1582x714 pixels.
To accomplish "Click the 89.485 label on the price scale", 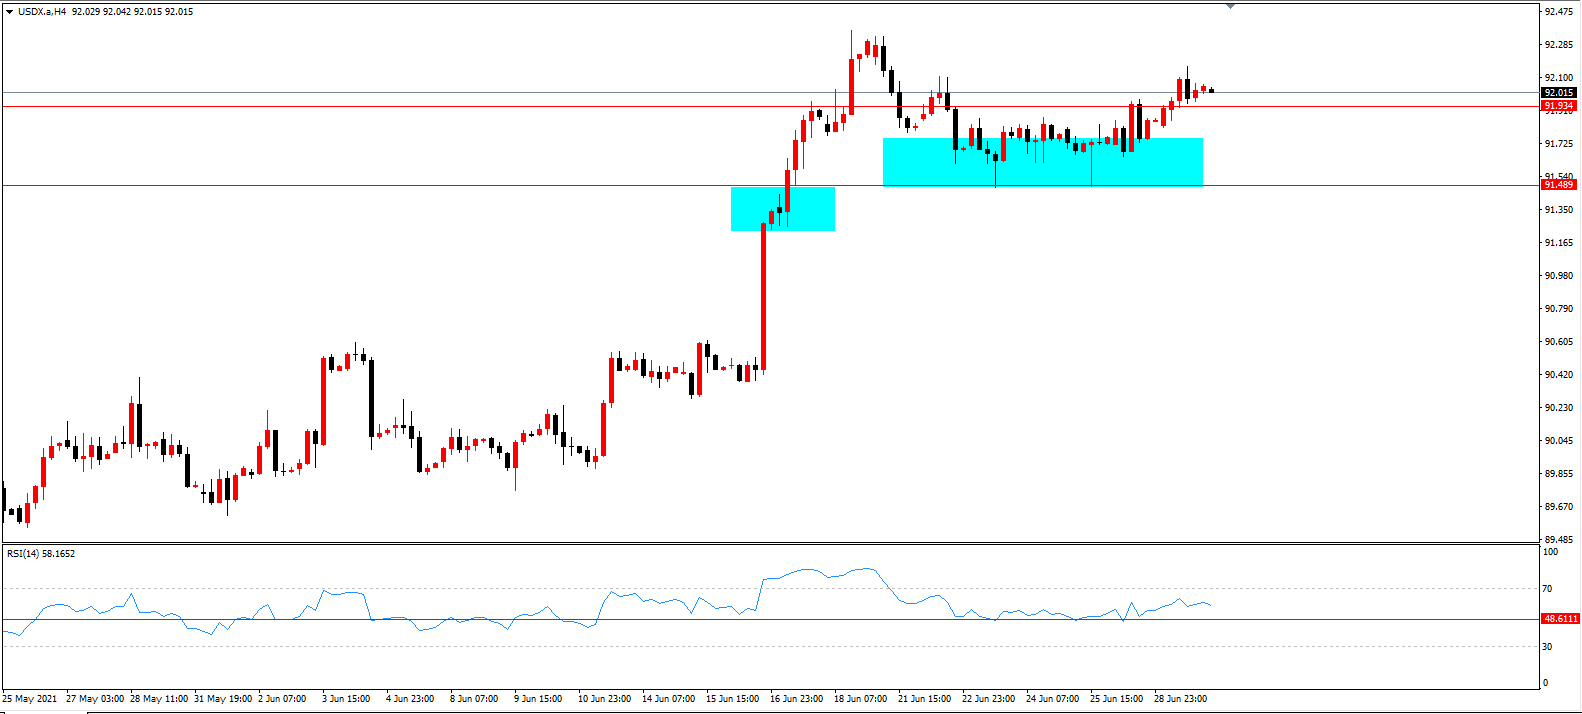I will pos(1559,540).
